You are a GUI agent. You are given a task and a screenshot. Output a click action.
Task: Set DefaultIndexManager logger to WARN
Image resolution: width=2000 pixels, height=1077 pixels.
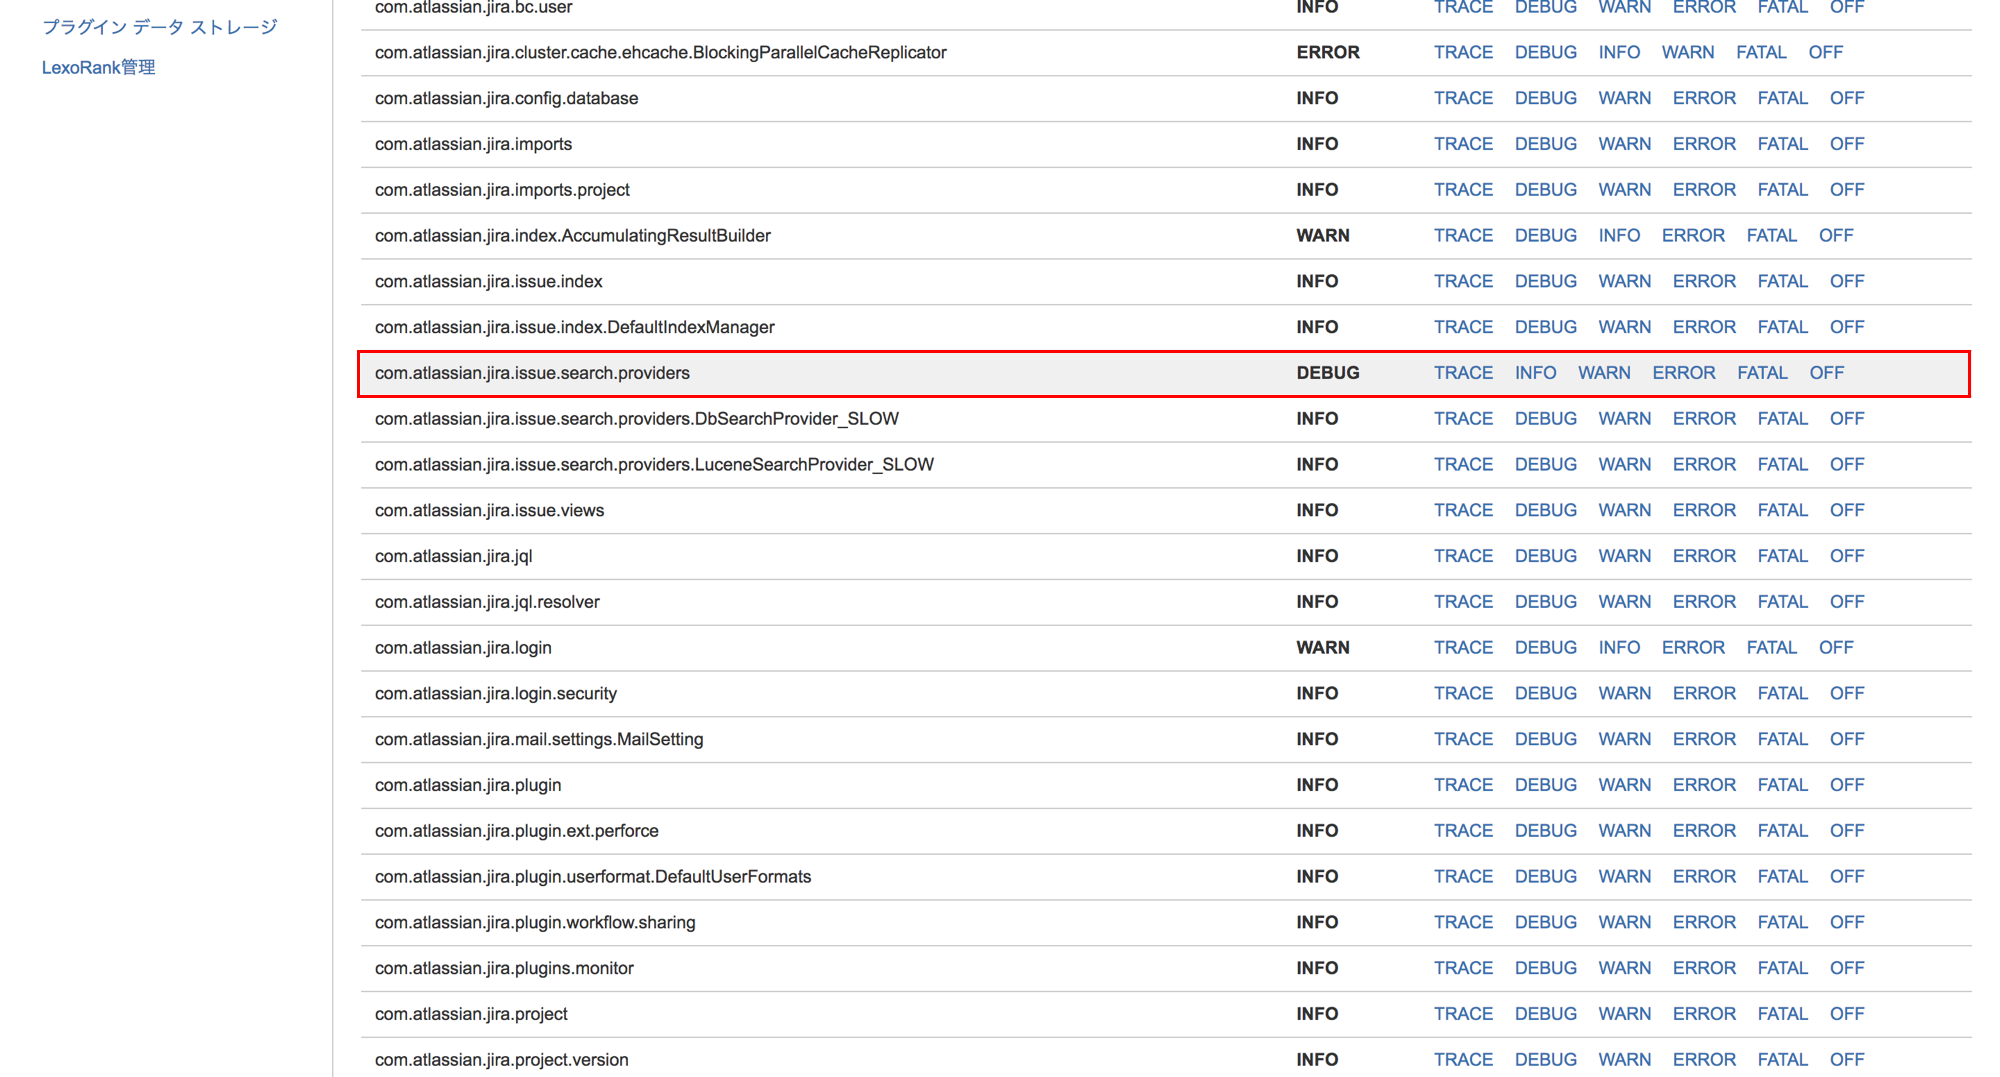coord(1624,327)
